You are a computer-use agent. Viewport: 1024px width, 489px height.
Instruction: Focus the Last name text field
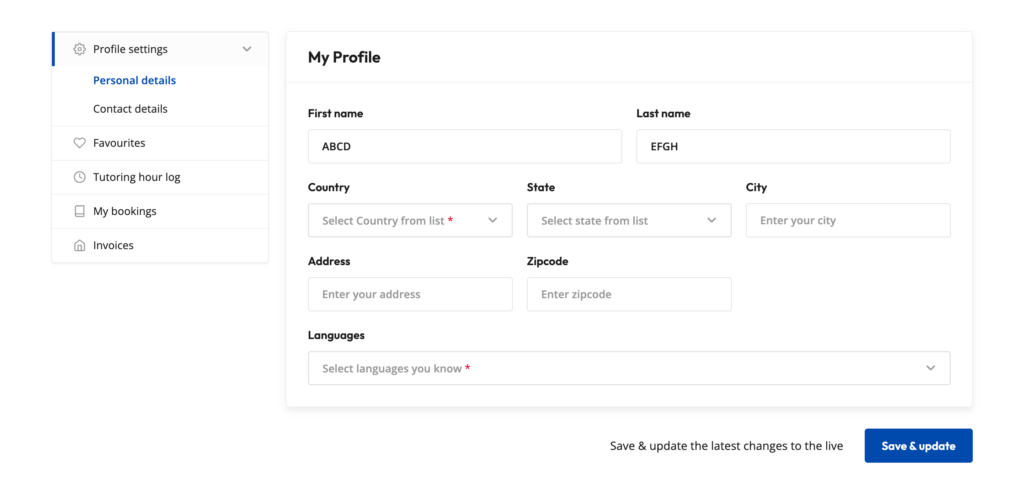[793, 147]
